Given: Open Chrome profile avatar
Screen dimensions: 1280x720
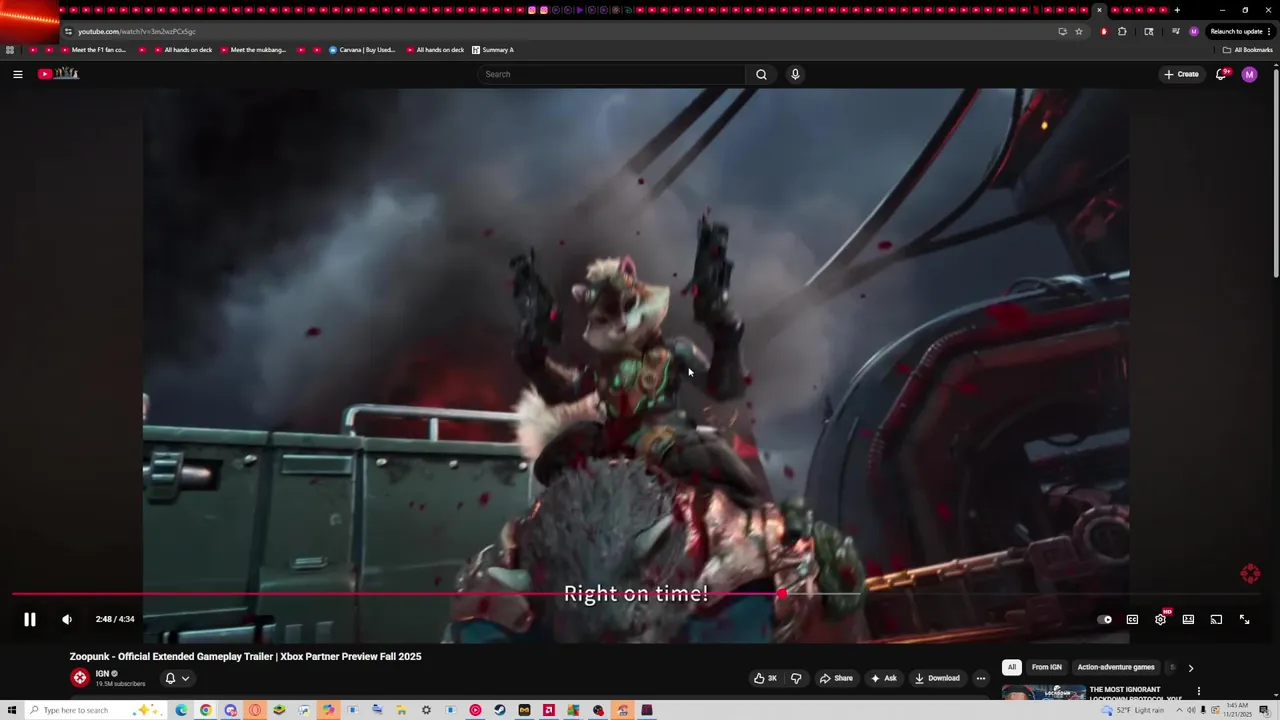Looking at the screenshot, I should 1194,31.
